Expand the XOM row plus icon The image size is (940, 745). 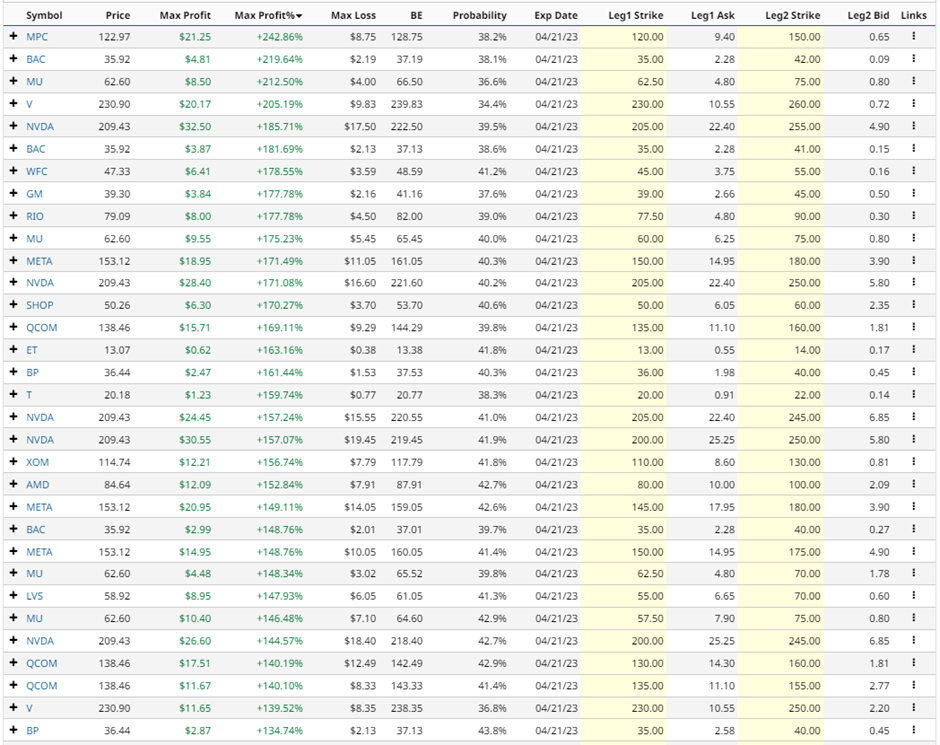tap(13, 462)
